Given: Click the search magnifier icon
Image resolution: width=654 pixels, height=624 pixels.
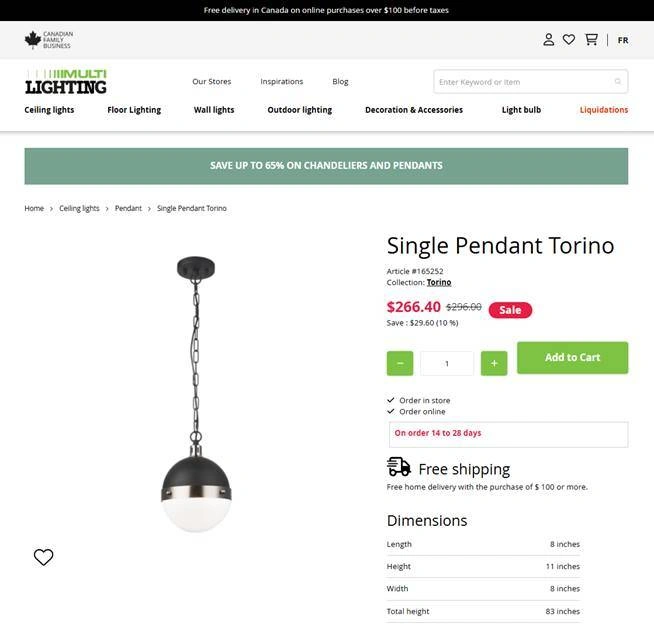Looking at the screenshot, I should (618, 81).
